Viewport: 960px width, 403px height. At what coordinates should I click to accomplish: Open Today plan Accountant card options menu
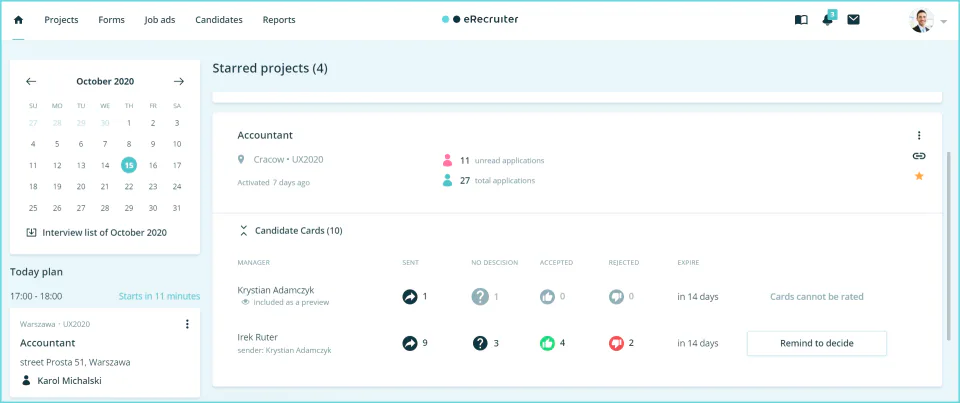pos(187,324)
